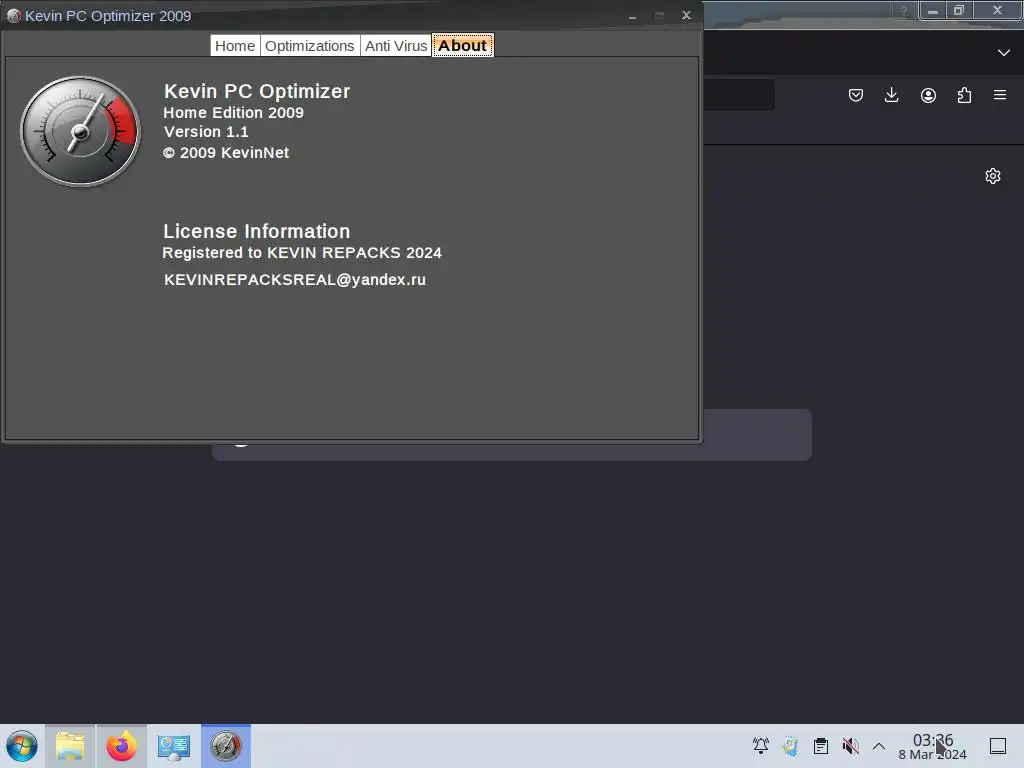The width and height of the screenshot is (1024, 768).
Task: Click the About tab
Action: coord(462,46)
